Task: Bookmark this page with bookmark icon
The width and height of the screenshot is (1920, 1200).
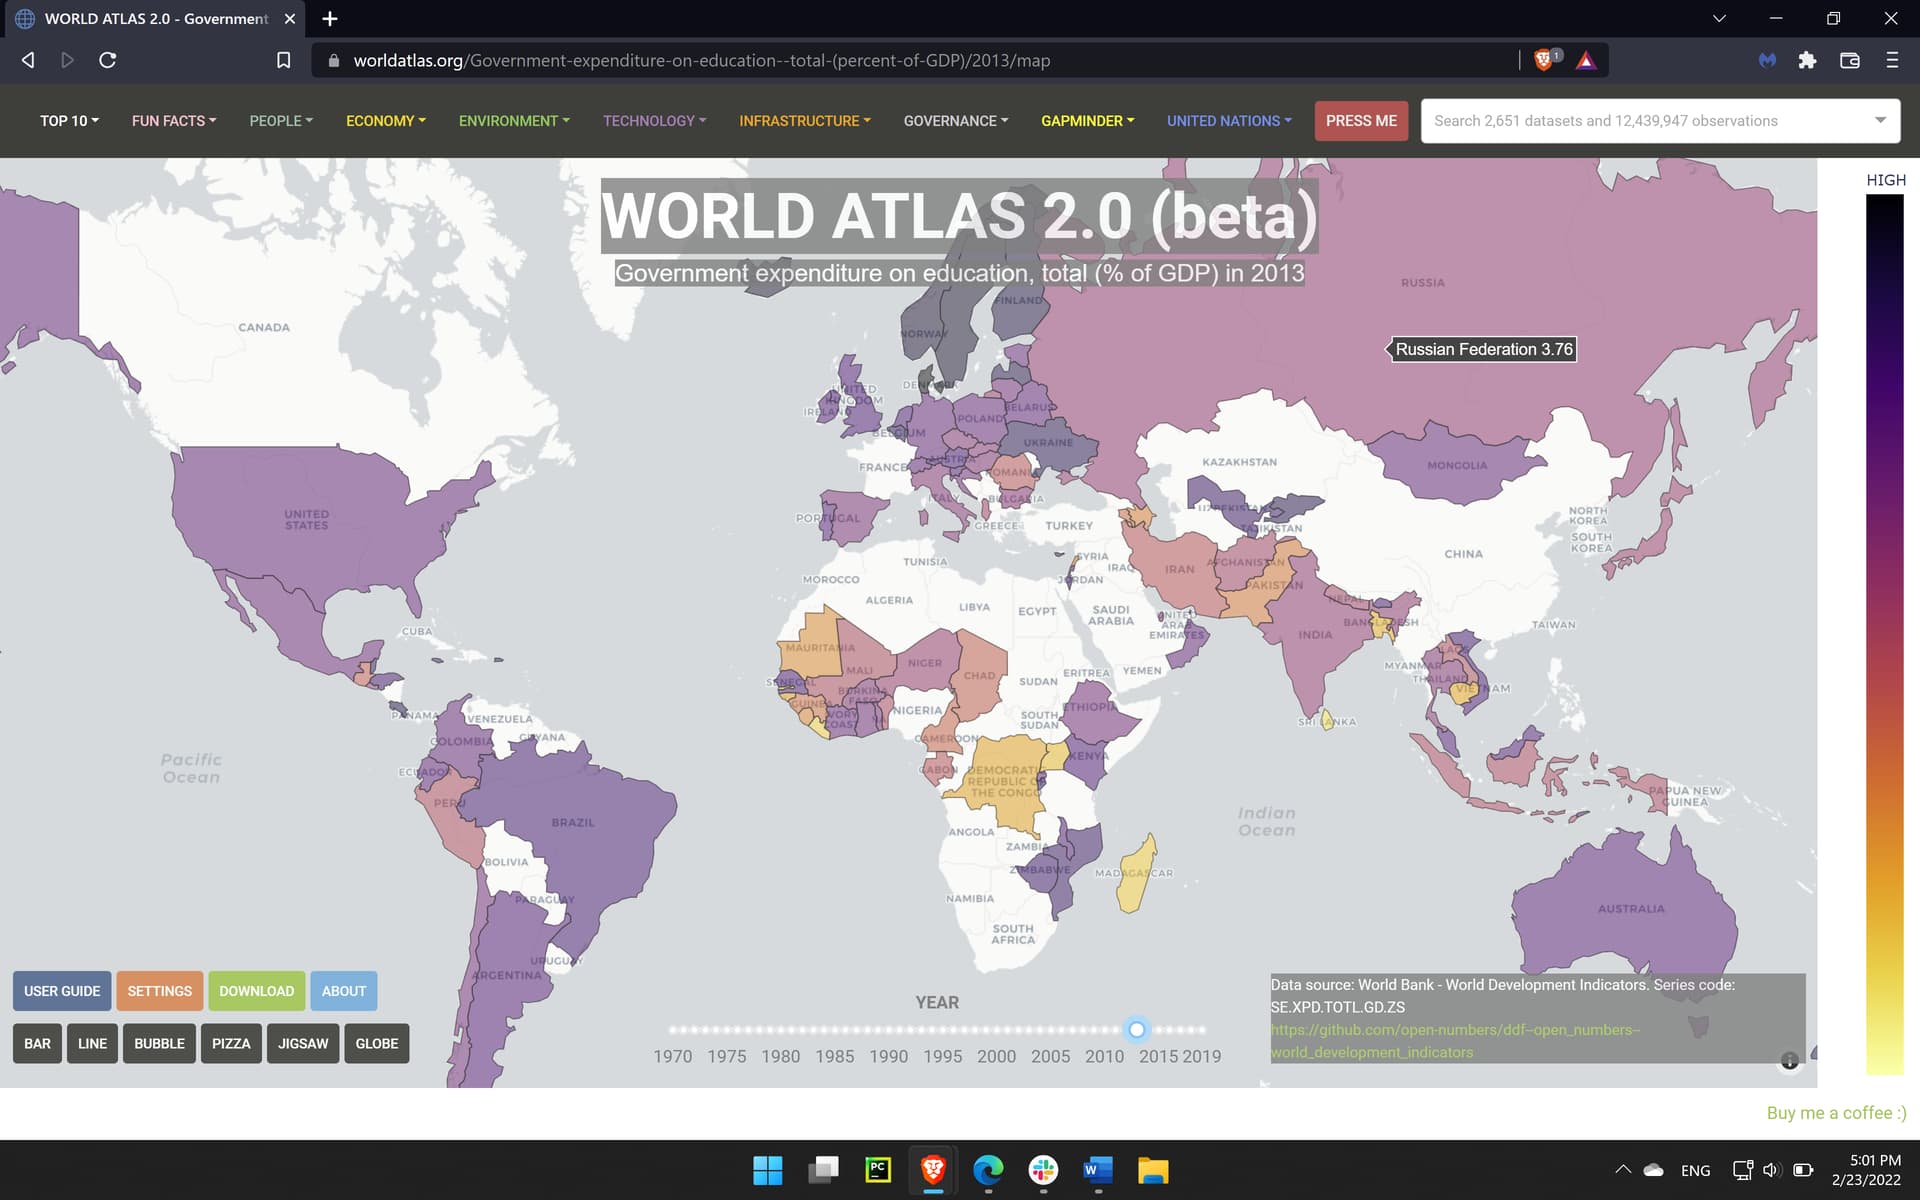Action: [284, 60]
